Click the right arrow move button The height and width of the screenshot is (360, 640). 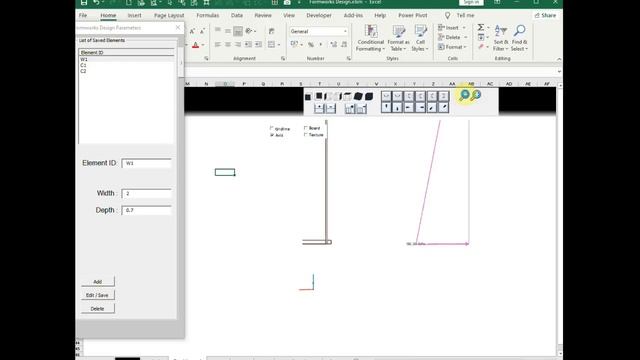tap(420, 107)
